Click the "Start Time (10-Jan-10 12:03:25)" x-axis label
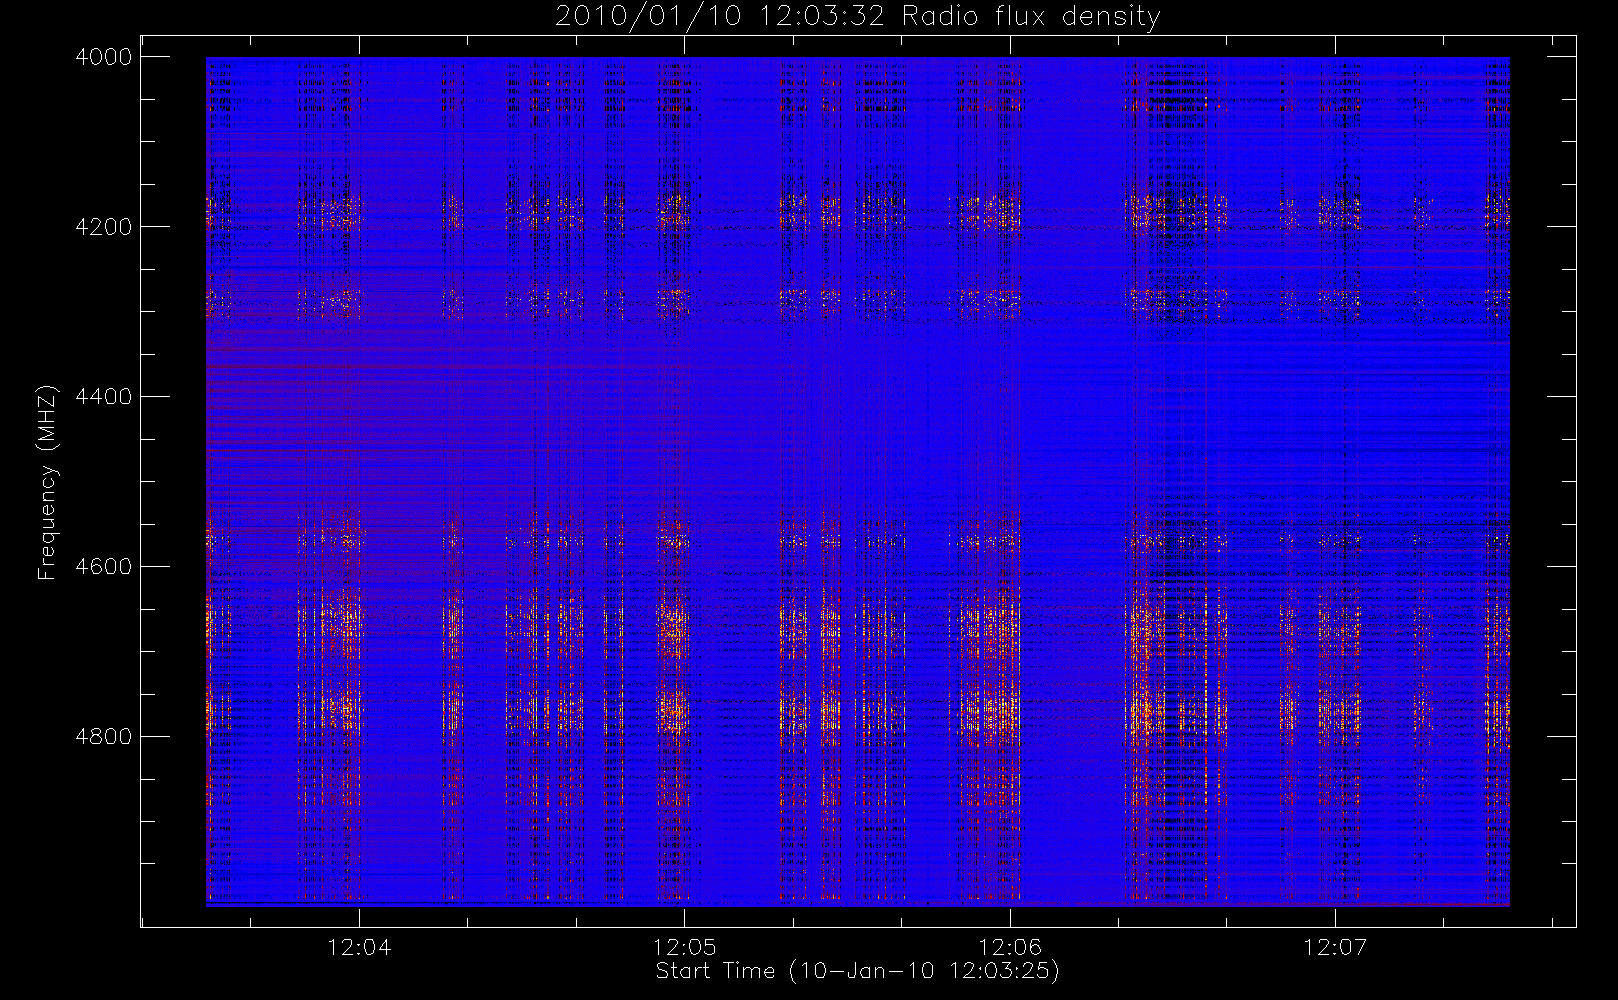1618x1000 pixels. coord(857,971)
